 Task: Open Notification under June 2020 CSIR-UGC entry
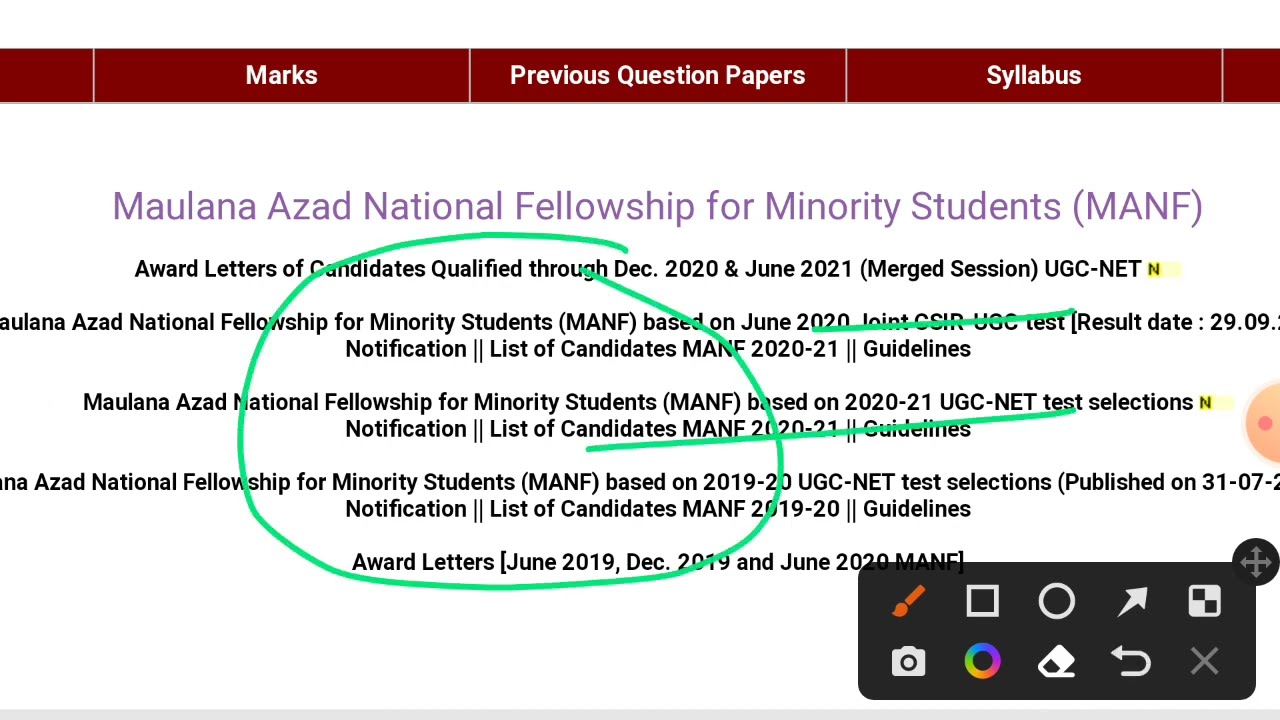405,349
